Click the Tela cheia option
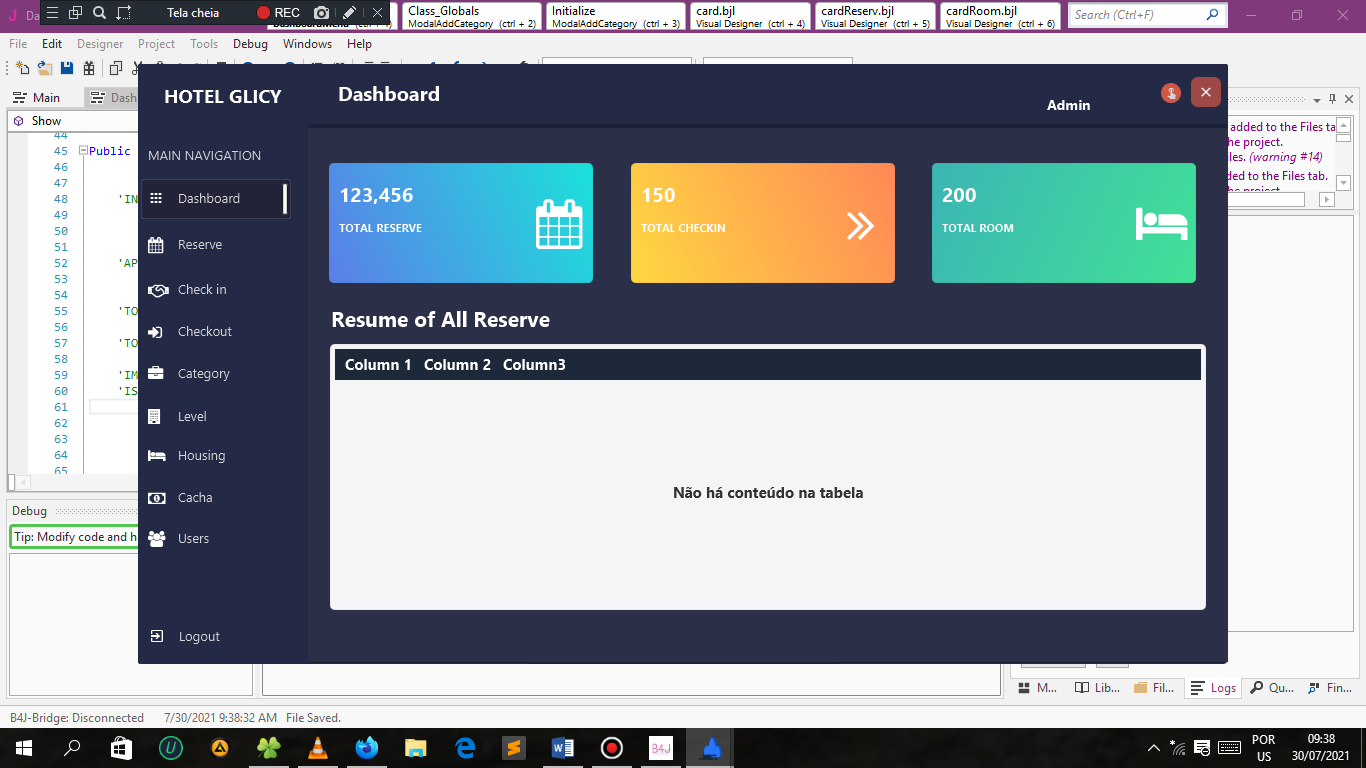This screenshot has width=1366, height=768. (192, 13)
